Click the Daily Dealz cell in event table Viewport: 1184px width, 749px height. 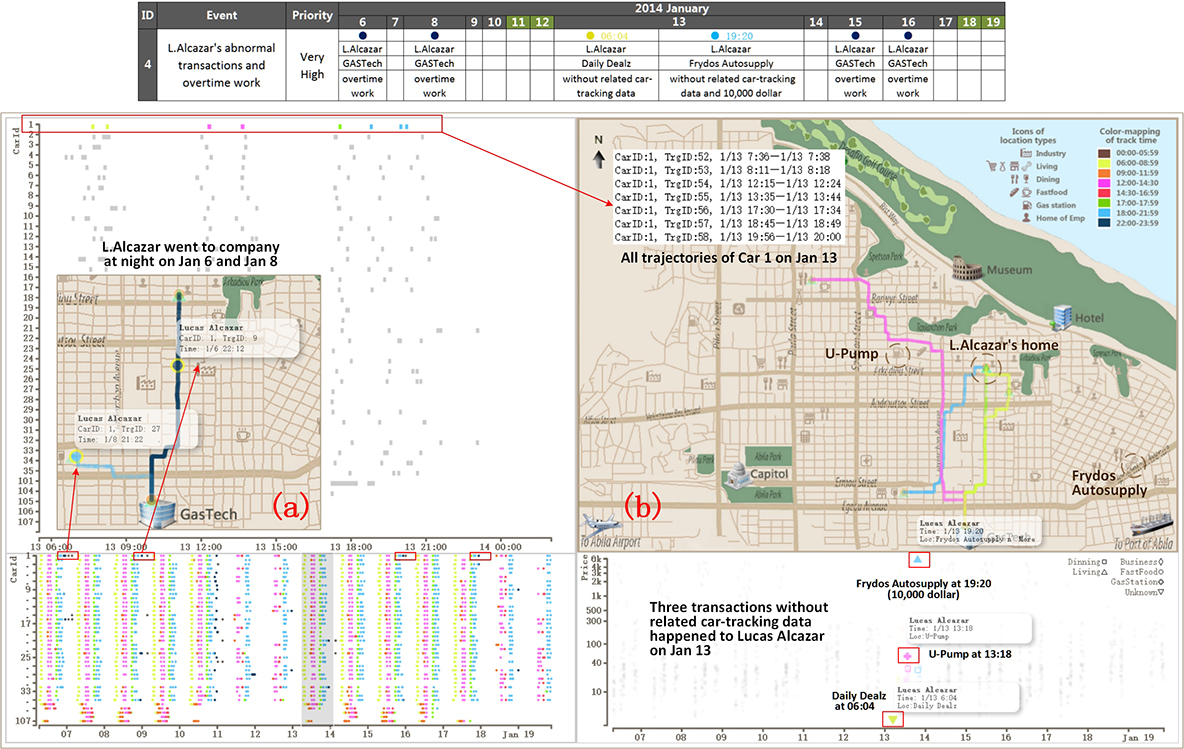pyautogui.click(x=606, y=63)
